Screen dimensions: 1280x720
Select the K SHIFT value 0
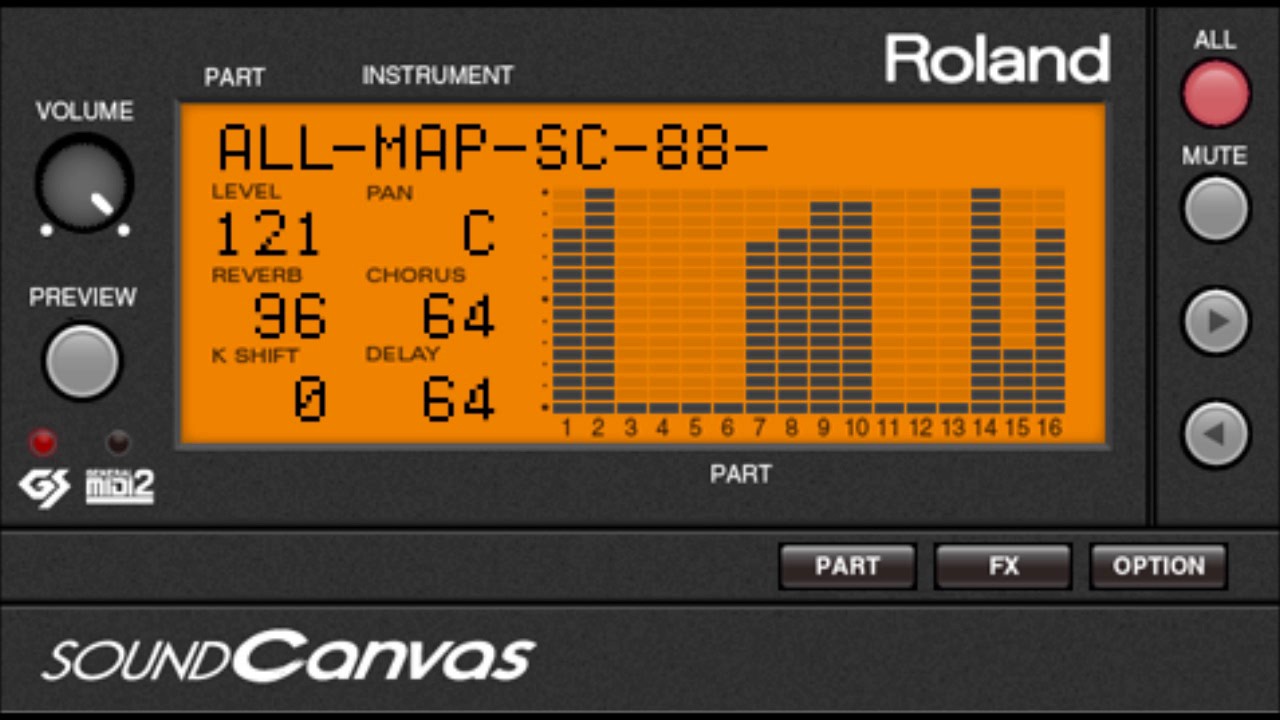pyautogui.click(x=310, y=398)
